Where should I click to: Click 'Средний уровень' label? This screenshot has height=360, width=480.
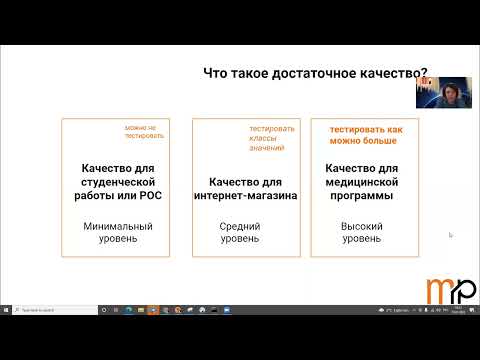240,232
